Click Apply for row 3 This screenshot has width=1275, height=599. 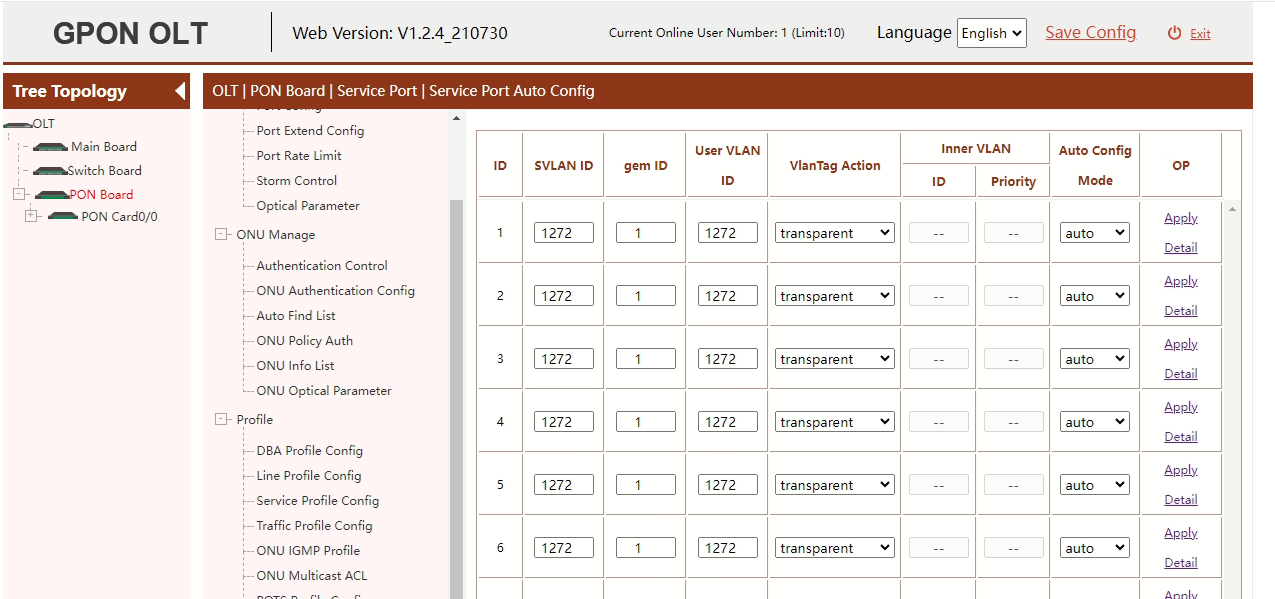(x=1181, y=344)
